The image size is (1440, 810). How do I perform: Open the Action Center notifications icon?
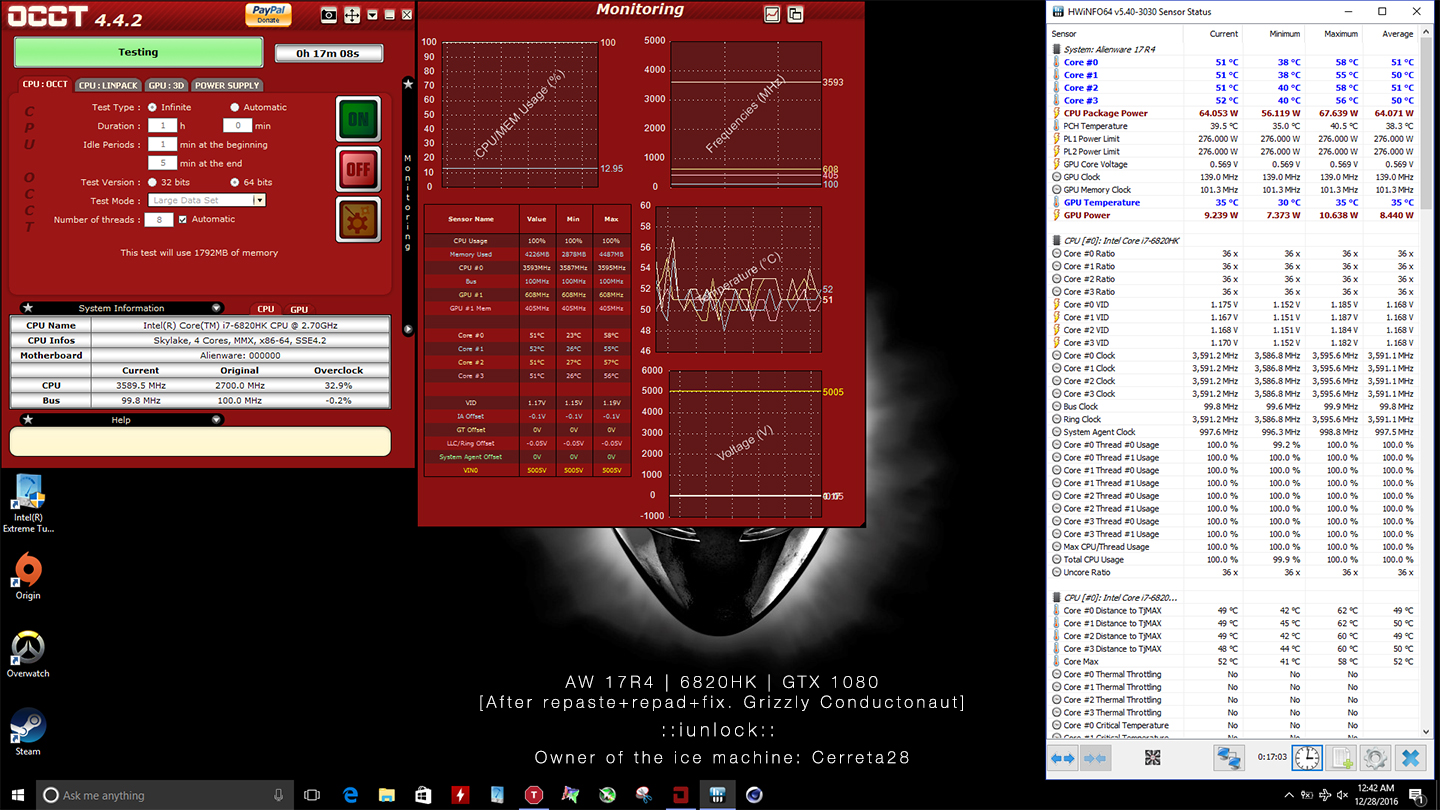[1417, 795]
